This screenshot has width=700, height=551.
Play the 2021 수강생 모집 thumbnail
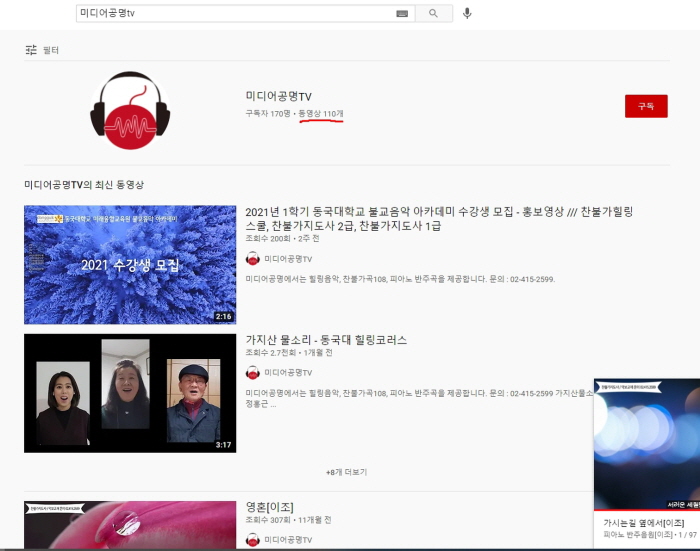(130, 265)
